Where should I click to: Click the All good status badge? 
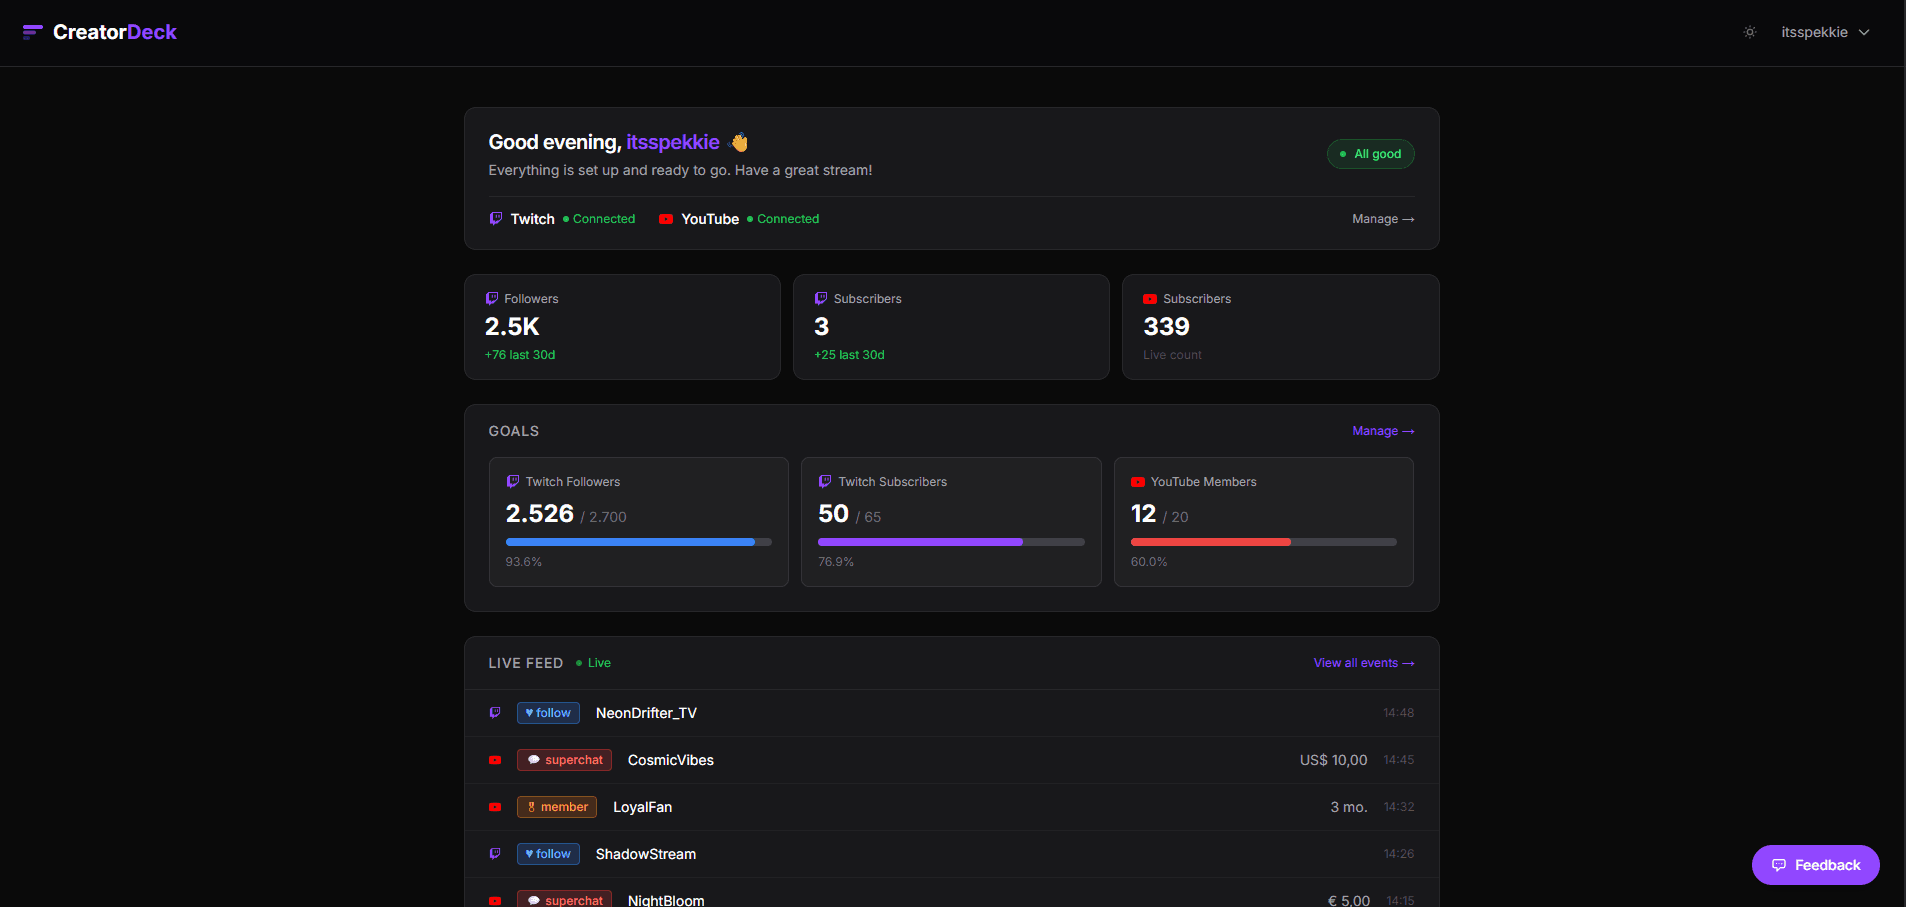point(1370,154)
